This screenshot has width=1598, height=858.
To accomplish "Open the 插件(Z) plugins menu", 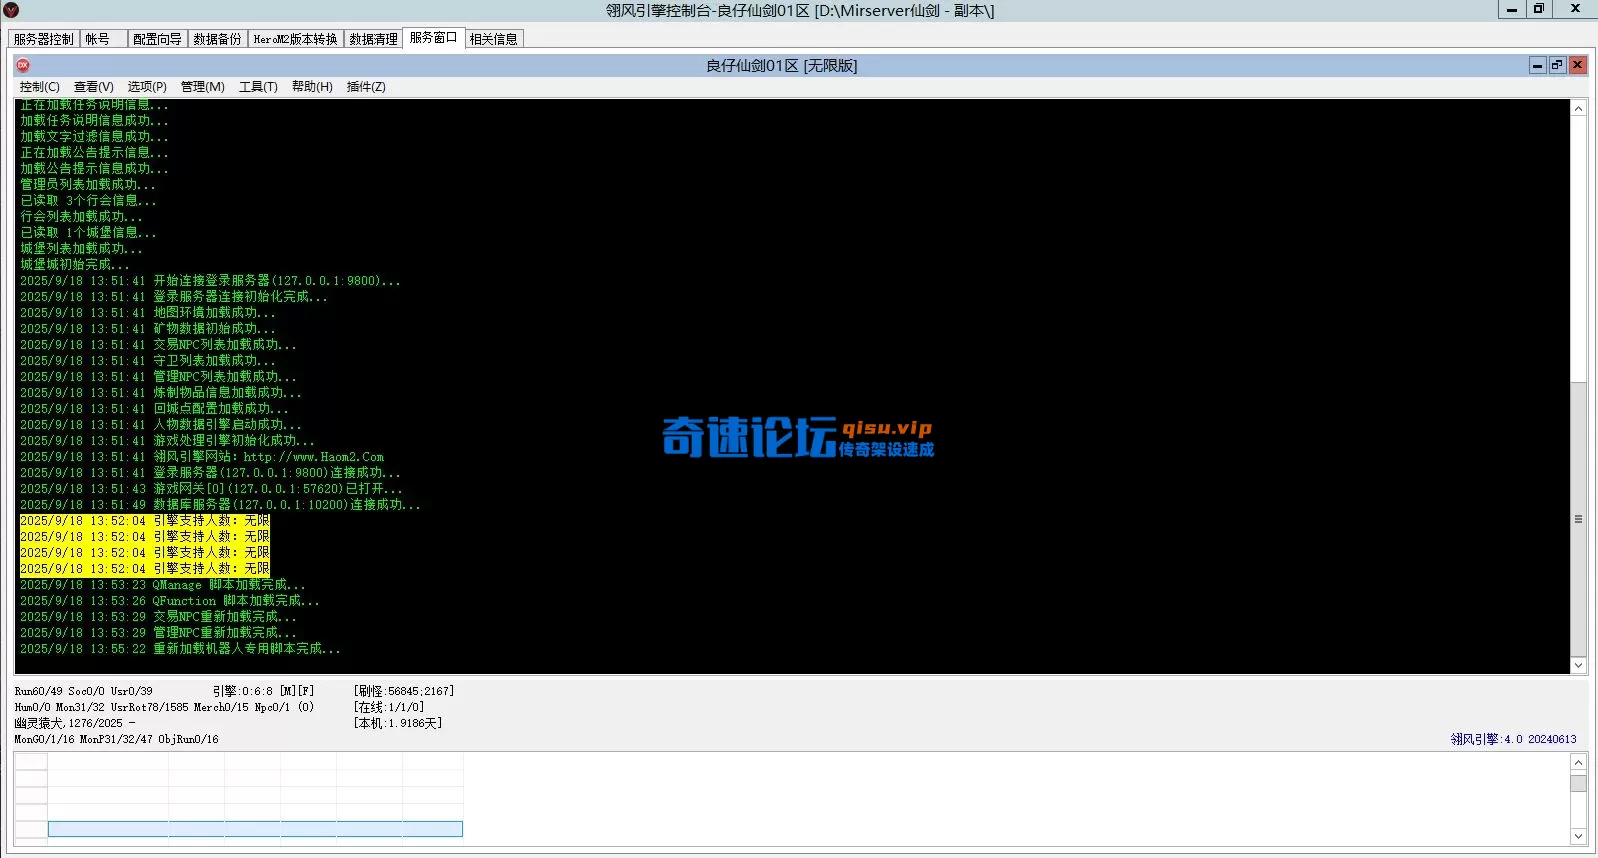I will (x=366, y=87).
